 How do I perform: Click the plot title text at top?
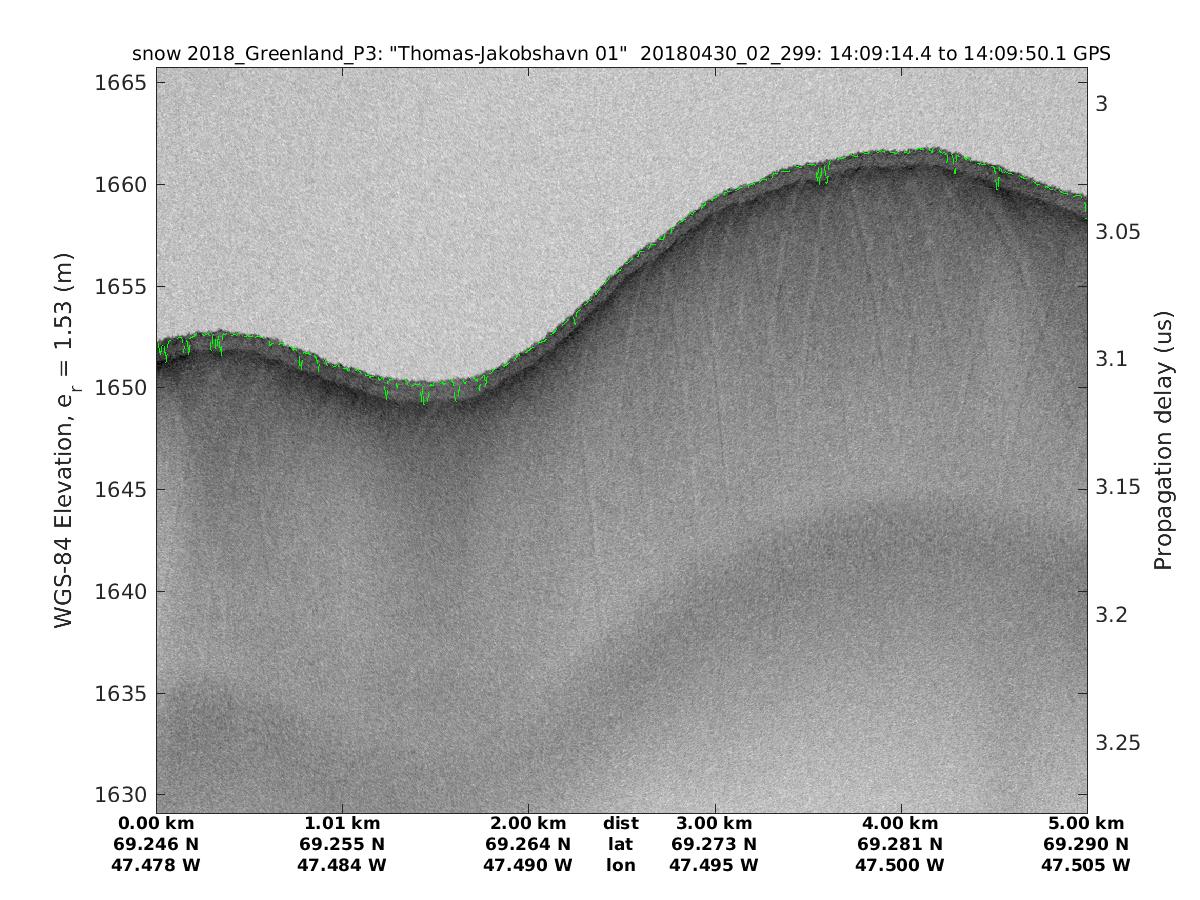click(x=621, y=54)
